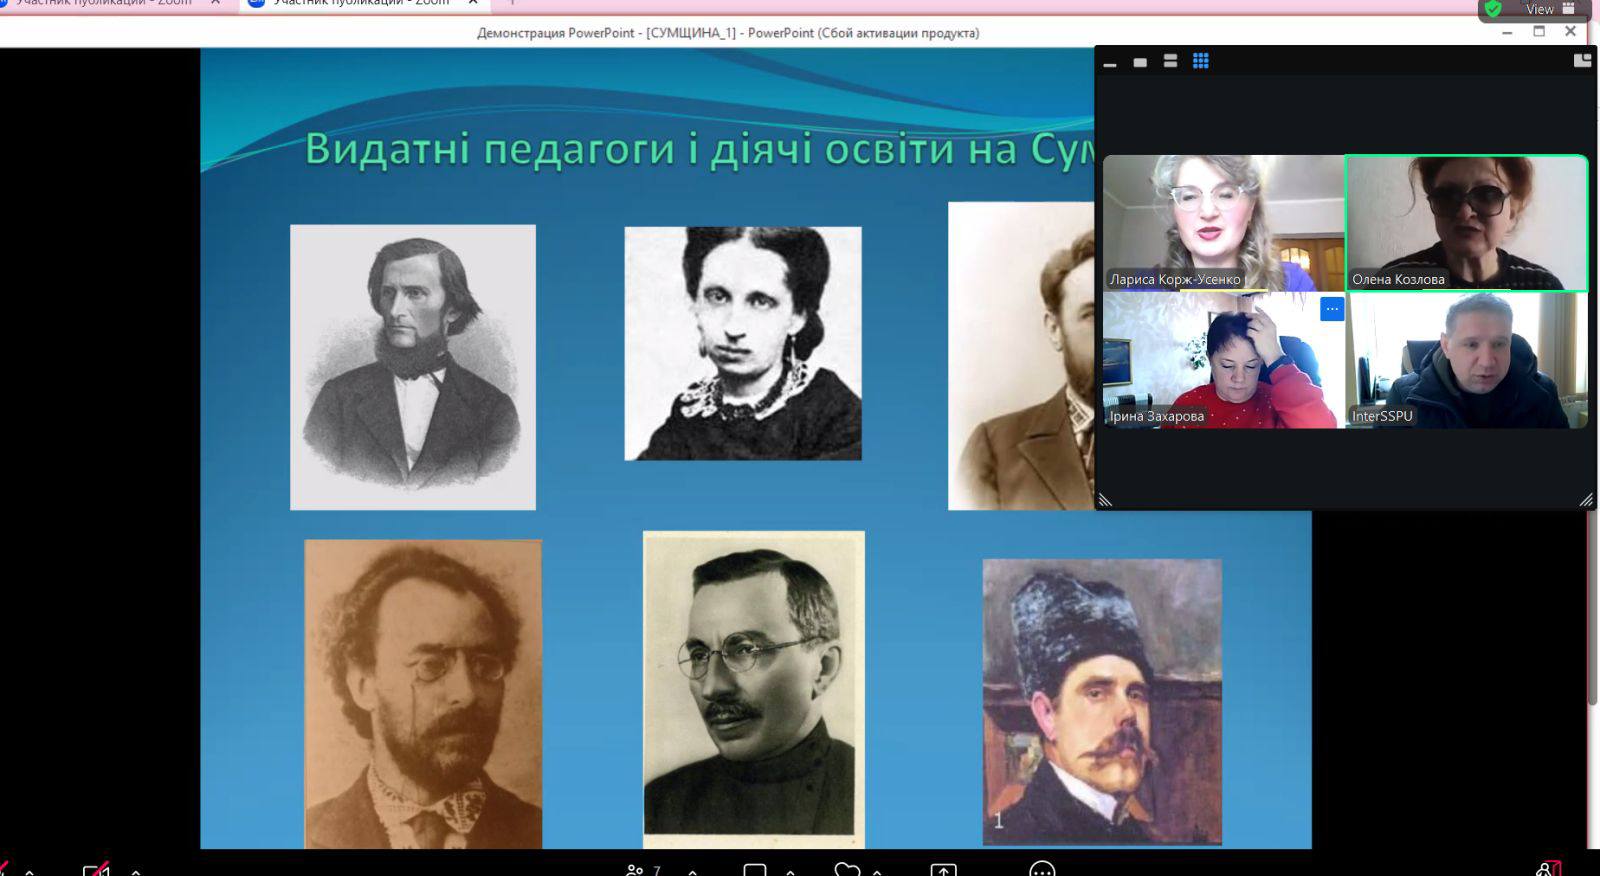Toggle the muted microphone in the bottom toolbar
Viewport: 1600px width, 876px height.
6,869
